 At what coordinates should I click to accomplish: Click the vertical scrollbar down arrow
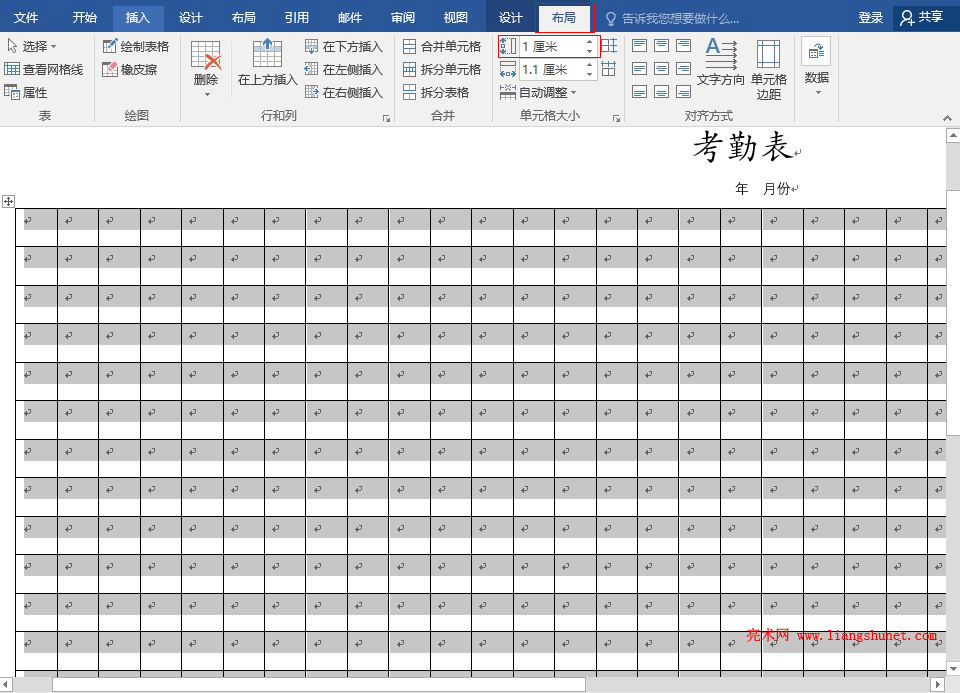(953, 668)
